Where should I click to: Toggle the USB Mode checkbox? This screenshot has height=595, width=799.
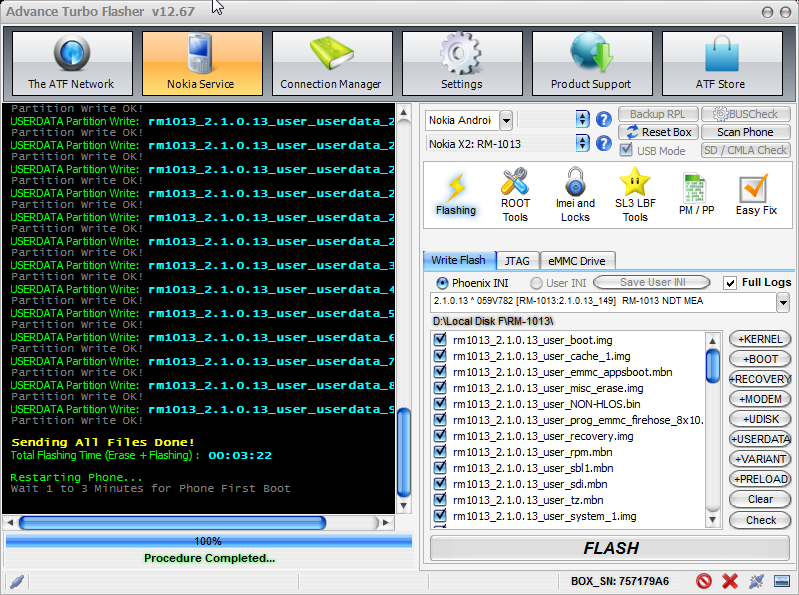[626, 150]
